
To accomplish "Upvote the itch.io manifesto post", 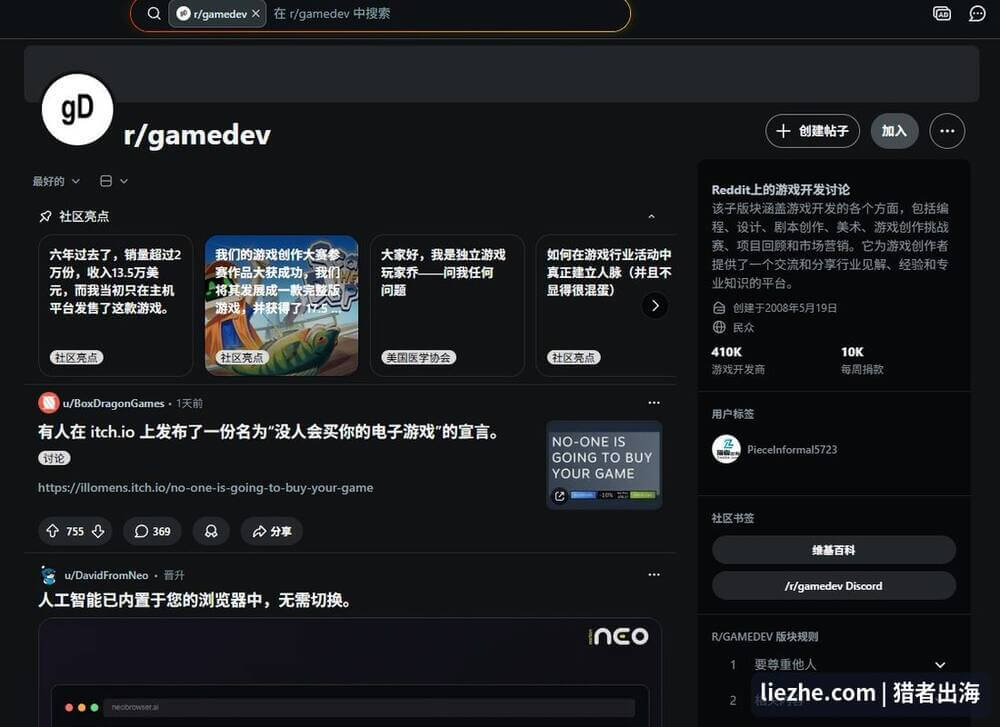I will (x=52, y=531).
